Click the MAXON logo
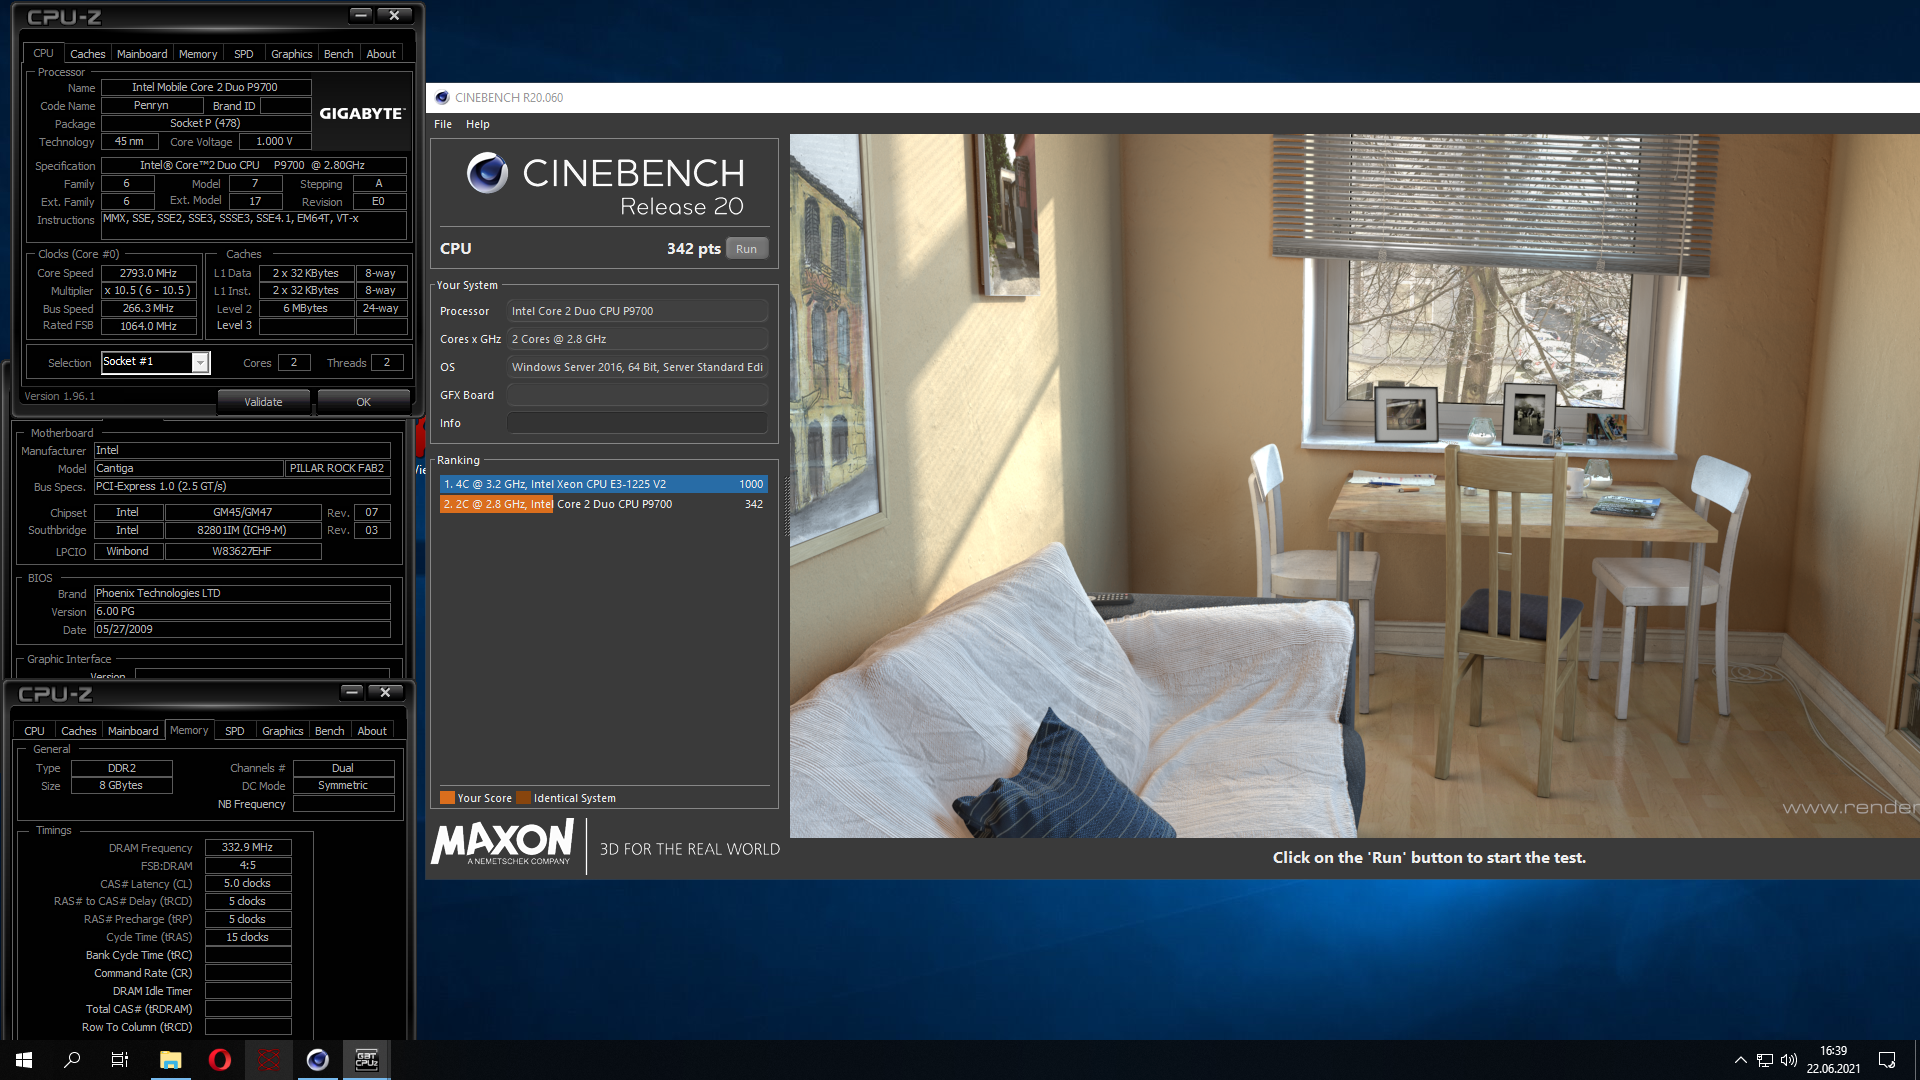This screenshot has width=1920, height=1080. coord(503,842)
